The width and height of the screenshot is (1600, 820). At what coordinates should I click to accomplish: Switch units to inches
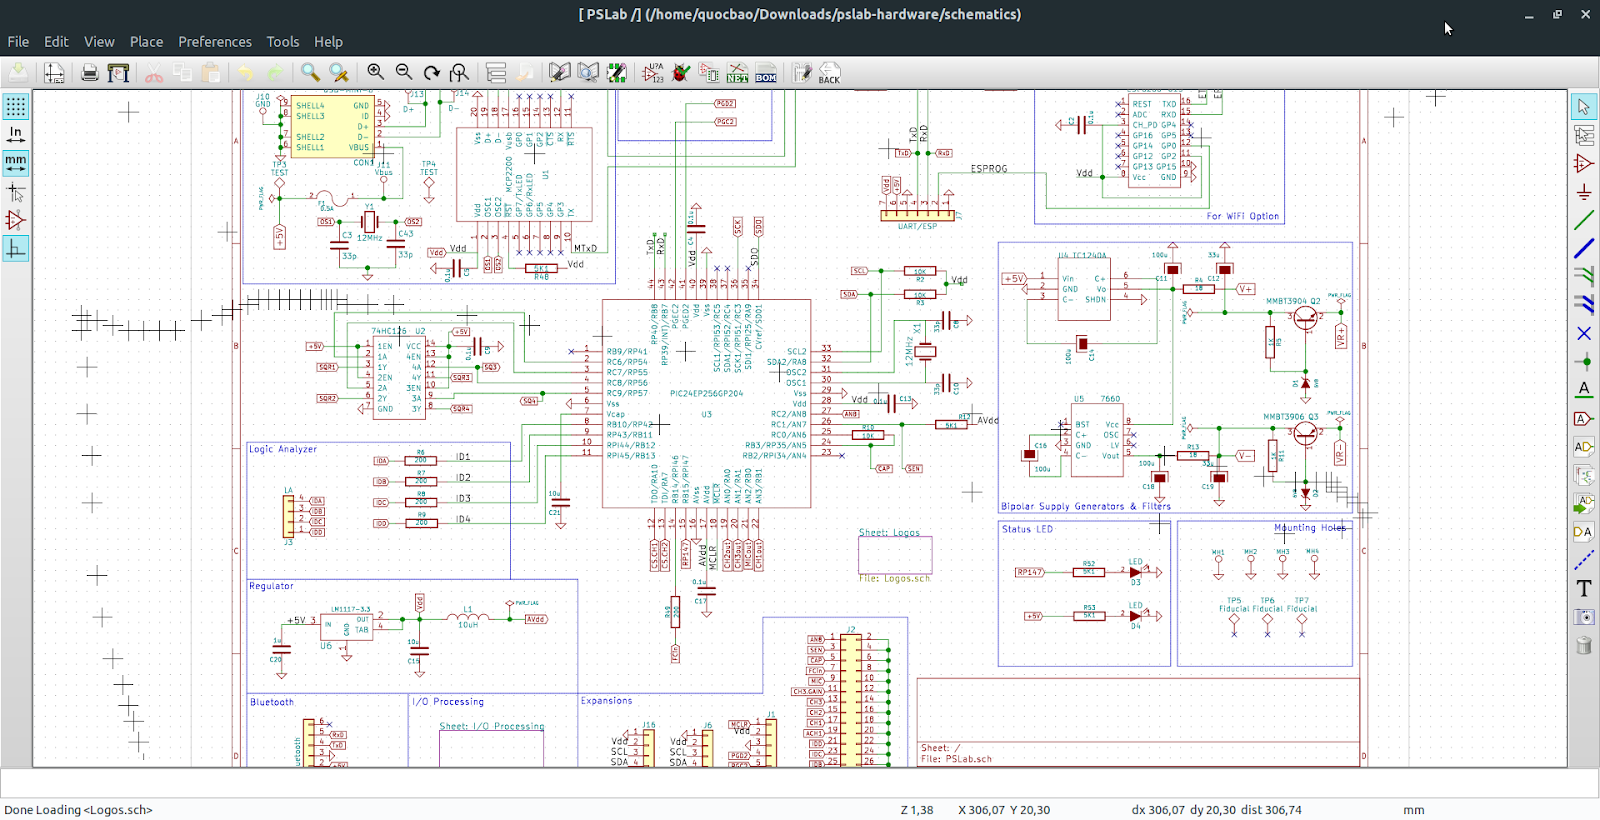pyautogui.click(x=16, y=134)
